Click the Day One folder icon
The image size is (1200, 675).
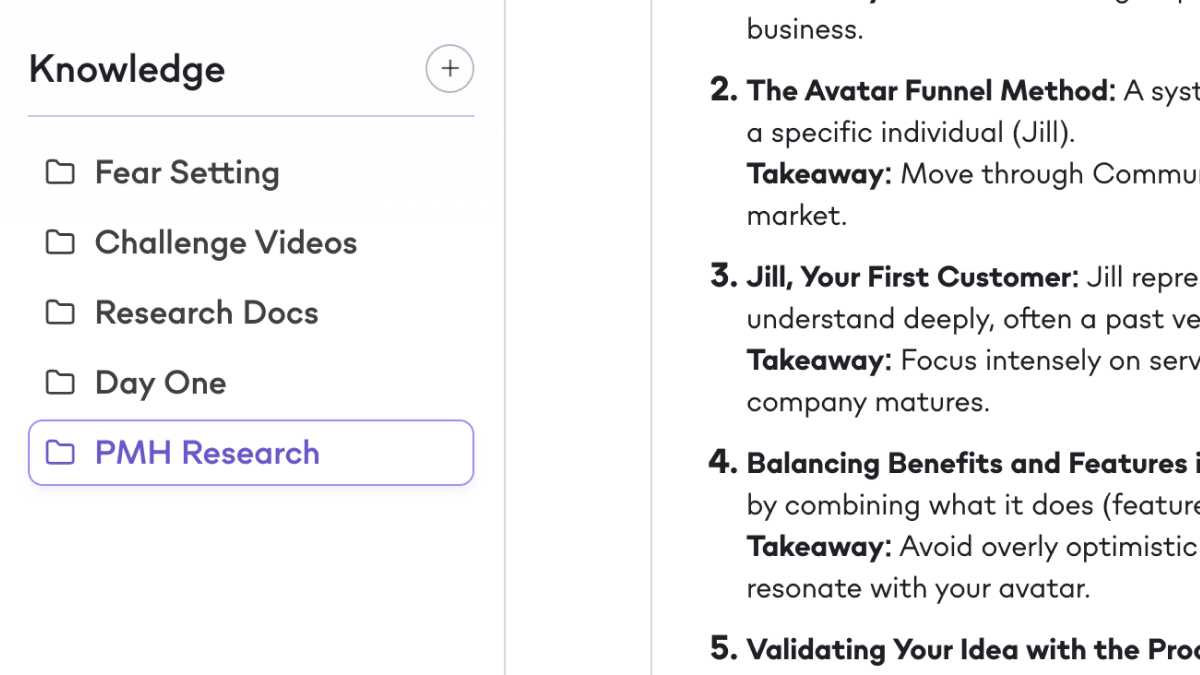[x=60, y=383]
